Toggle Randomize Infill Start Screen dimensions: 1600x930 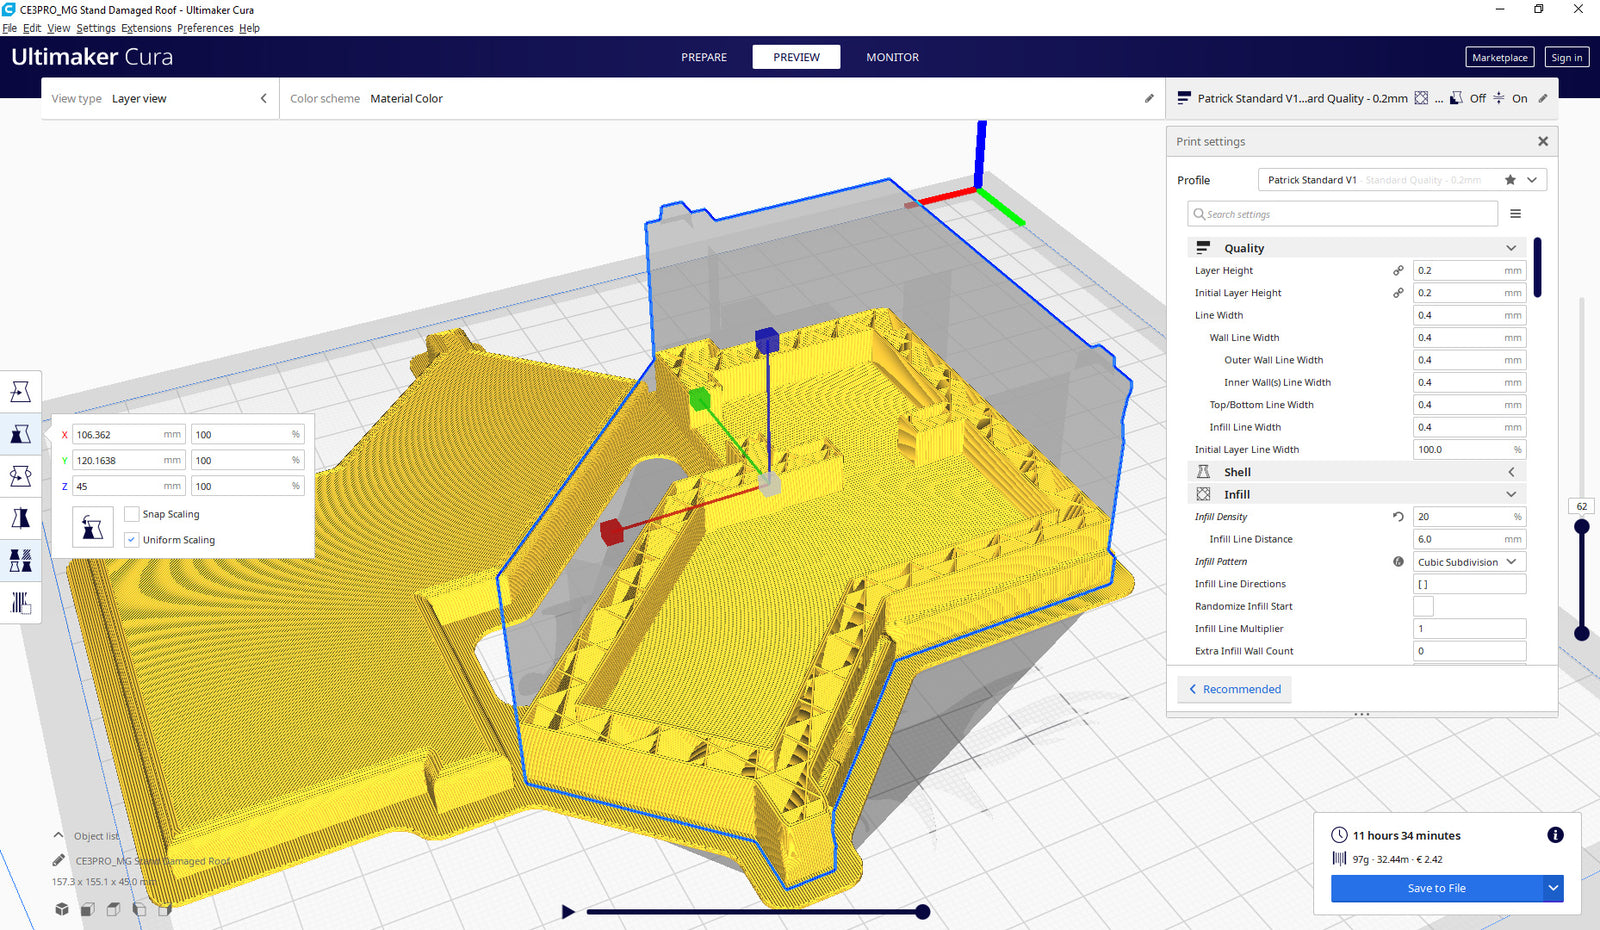pos(1422,605)
